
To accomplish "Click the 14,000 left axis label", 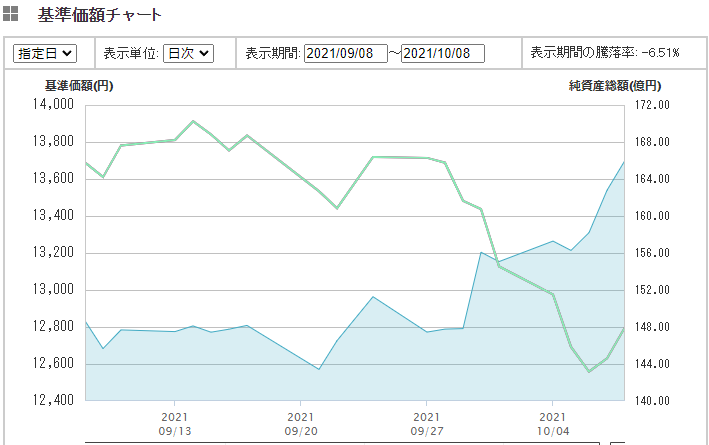I will 53,104.
